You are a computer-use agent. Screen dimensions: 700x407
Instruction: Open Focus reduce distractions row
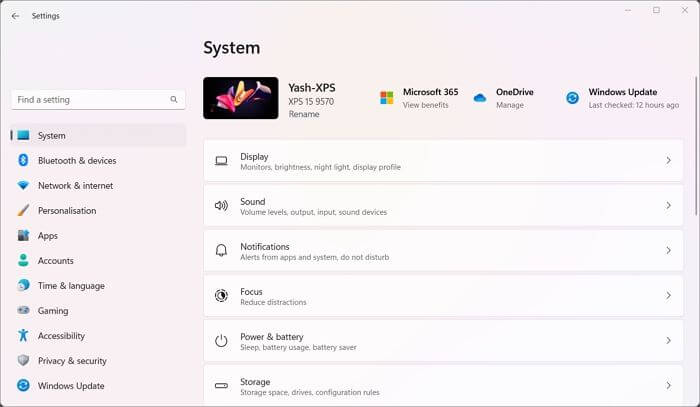(x=443, y=295)
